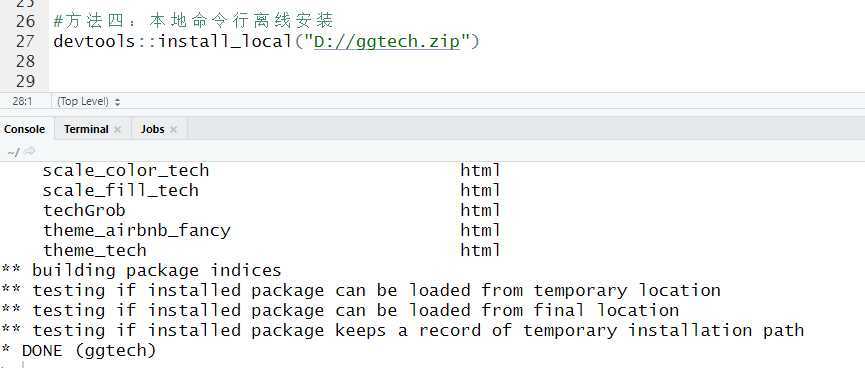Screen dimensions: 865x368
Task: Close the Terminal tab with its x
Action: 117,130
